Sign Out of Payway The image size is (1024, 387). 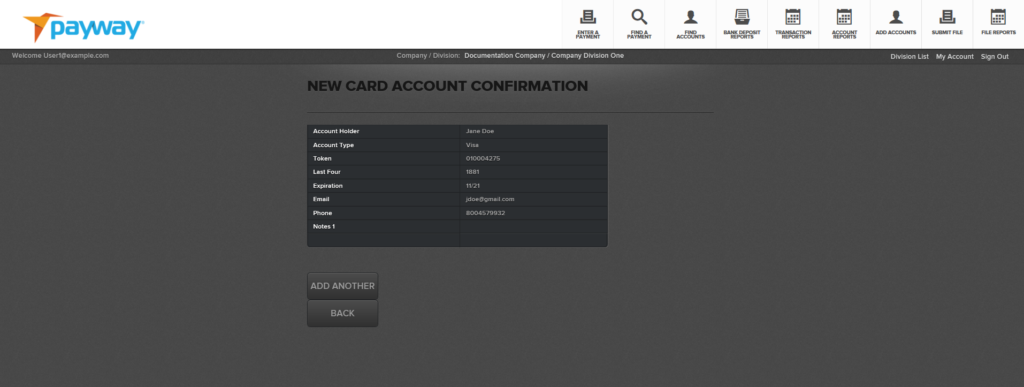tap(995, 57)
